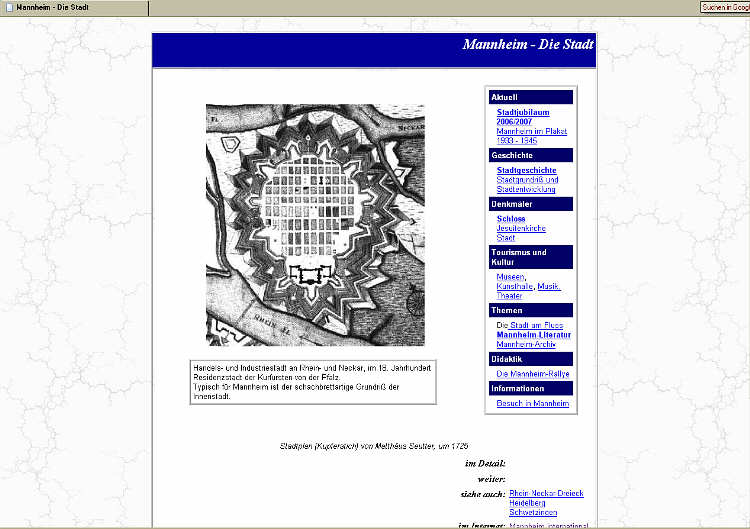Click the 'weiter:' label

click(x=491, y=479)
